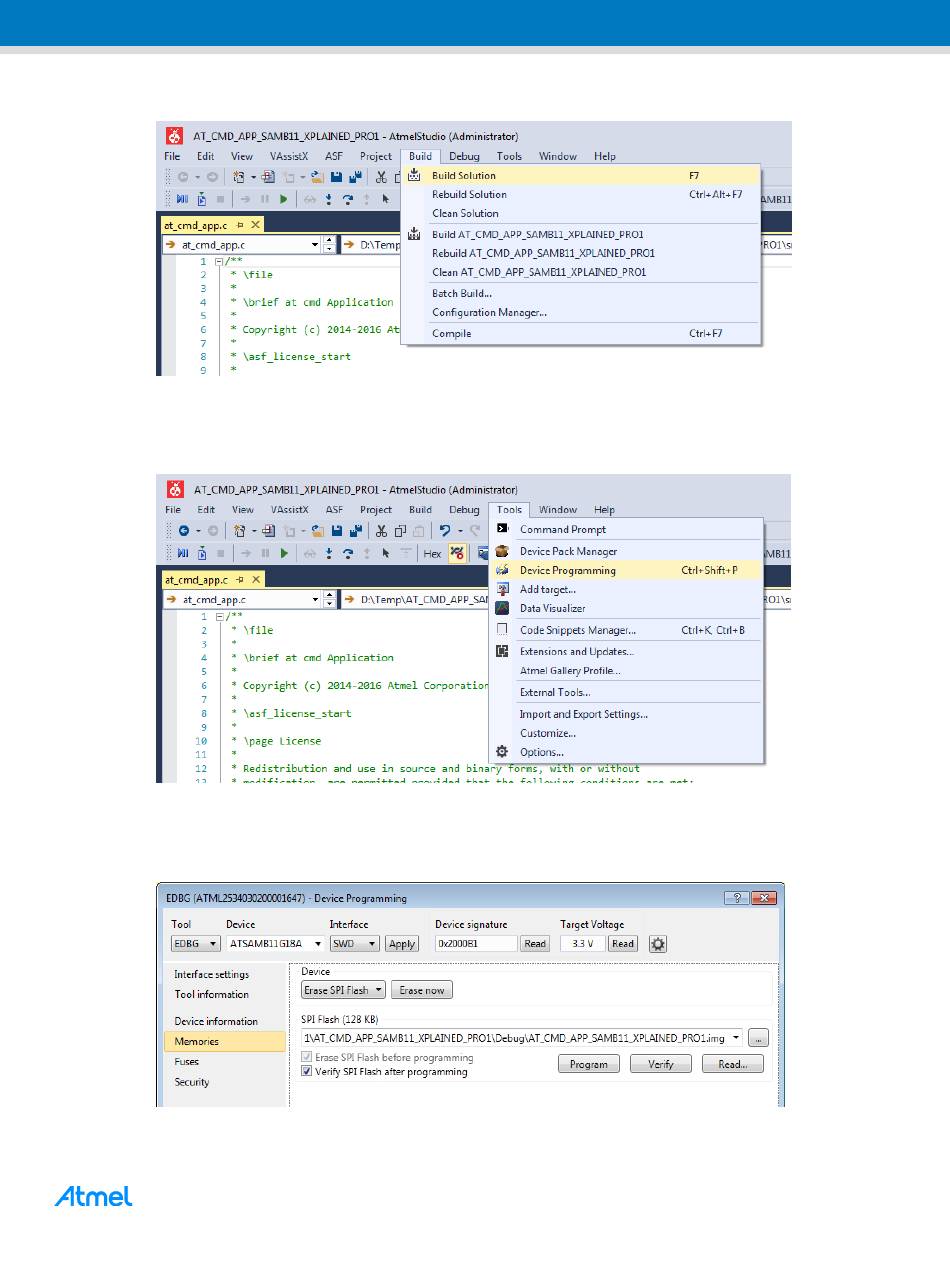The height and width of the screenshot is (1262, 950).
Task: Click the Atmel Studio ladybug logo in Build-menu window
Action: click(x=174, y=136)
